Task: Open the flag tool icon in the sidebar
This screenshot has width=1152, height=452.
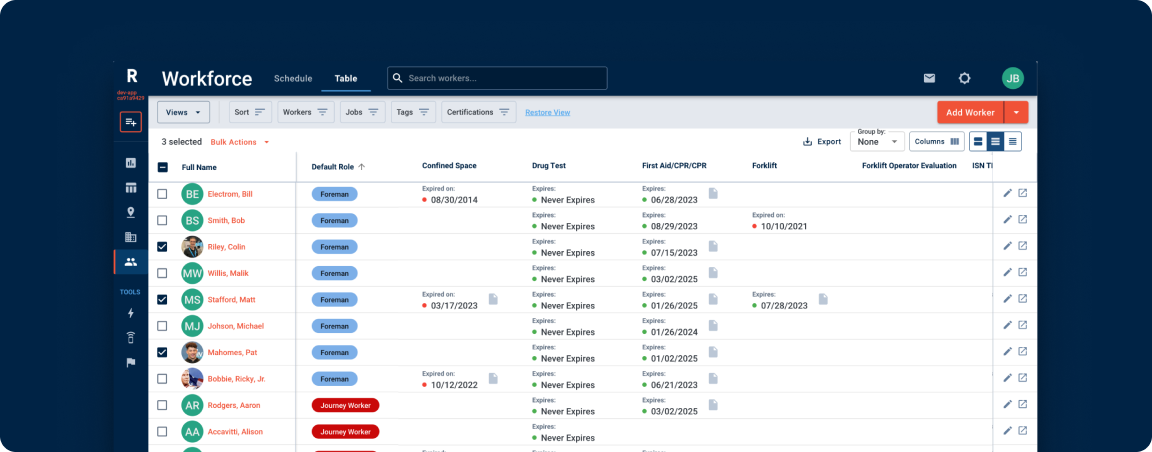Action: [131, 362]
